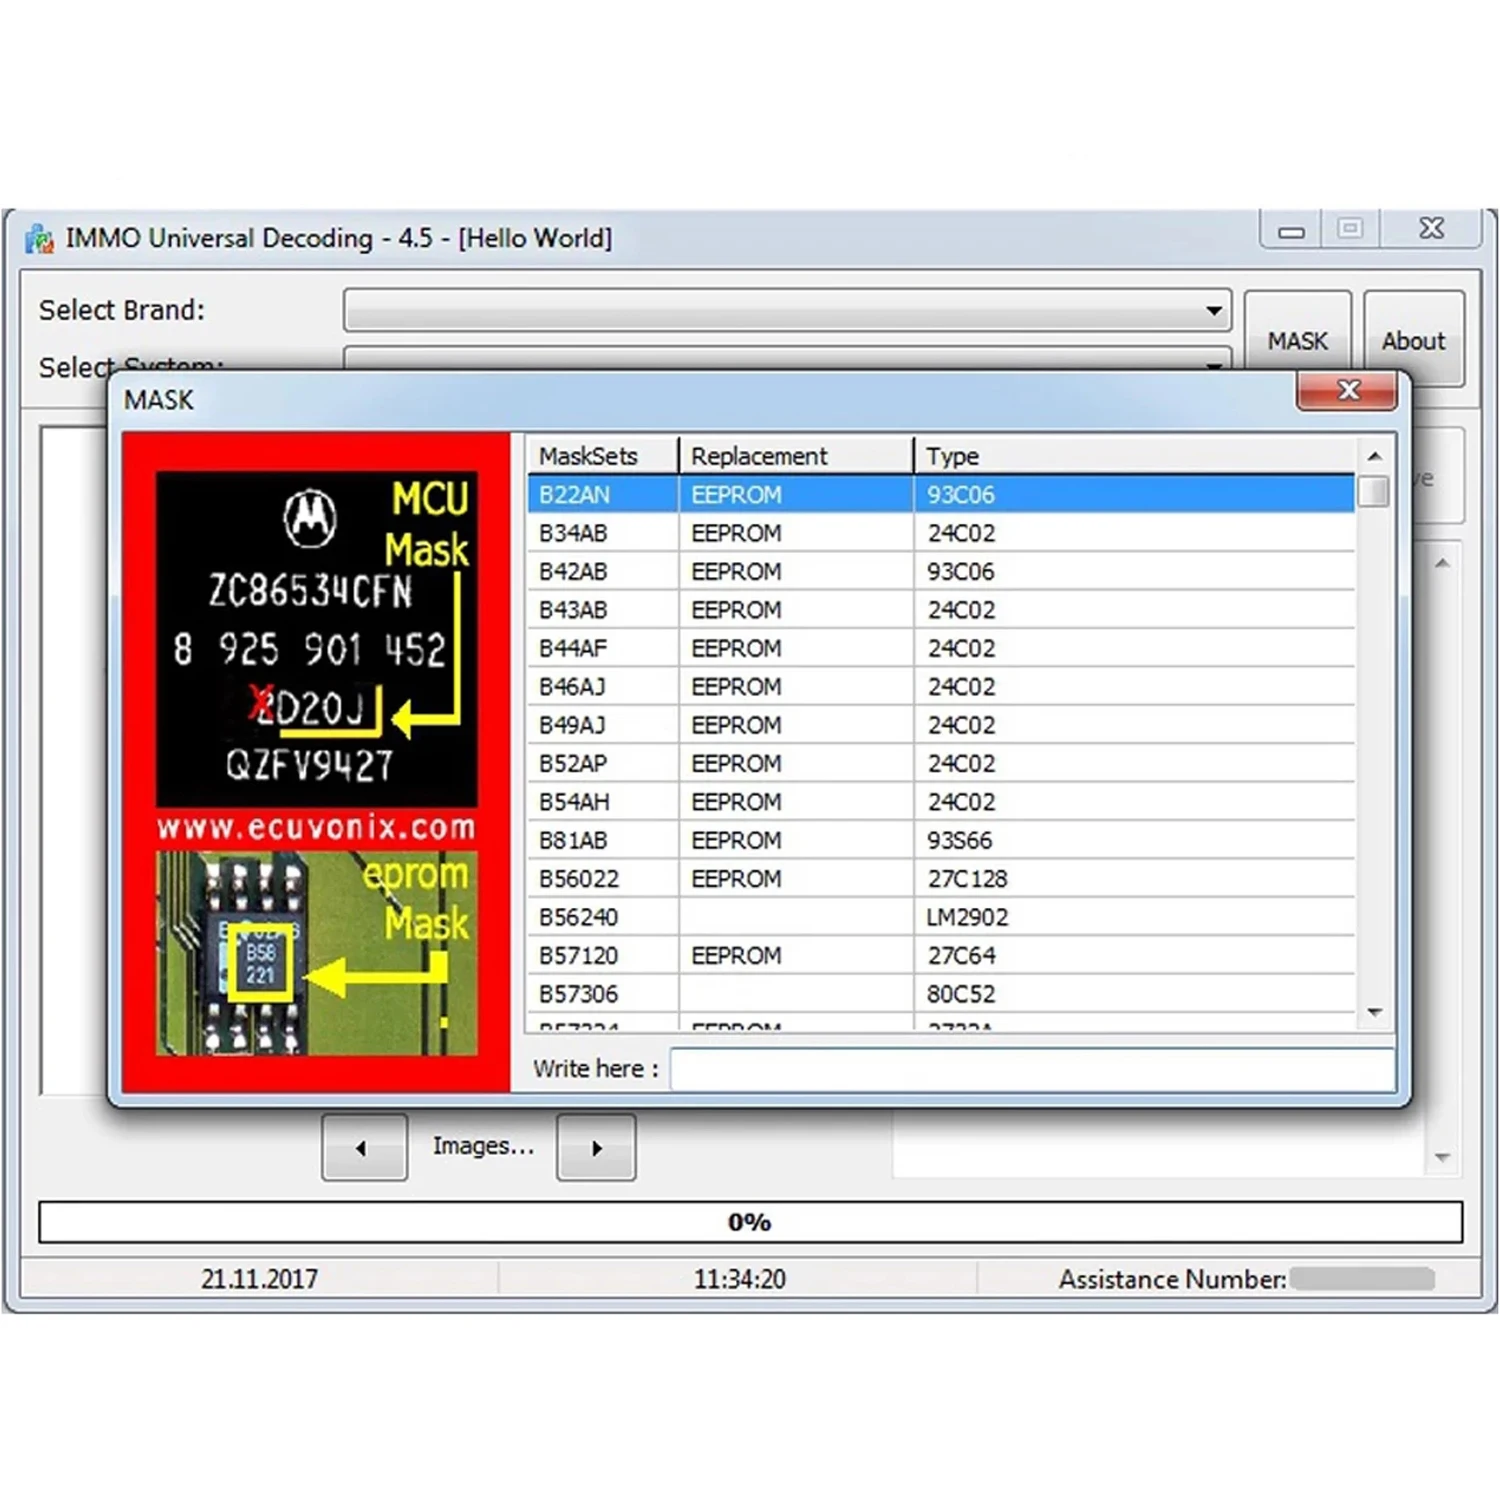
Task: Sort by Replacement column header
Action: 796,456
